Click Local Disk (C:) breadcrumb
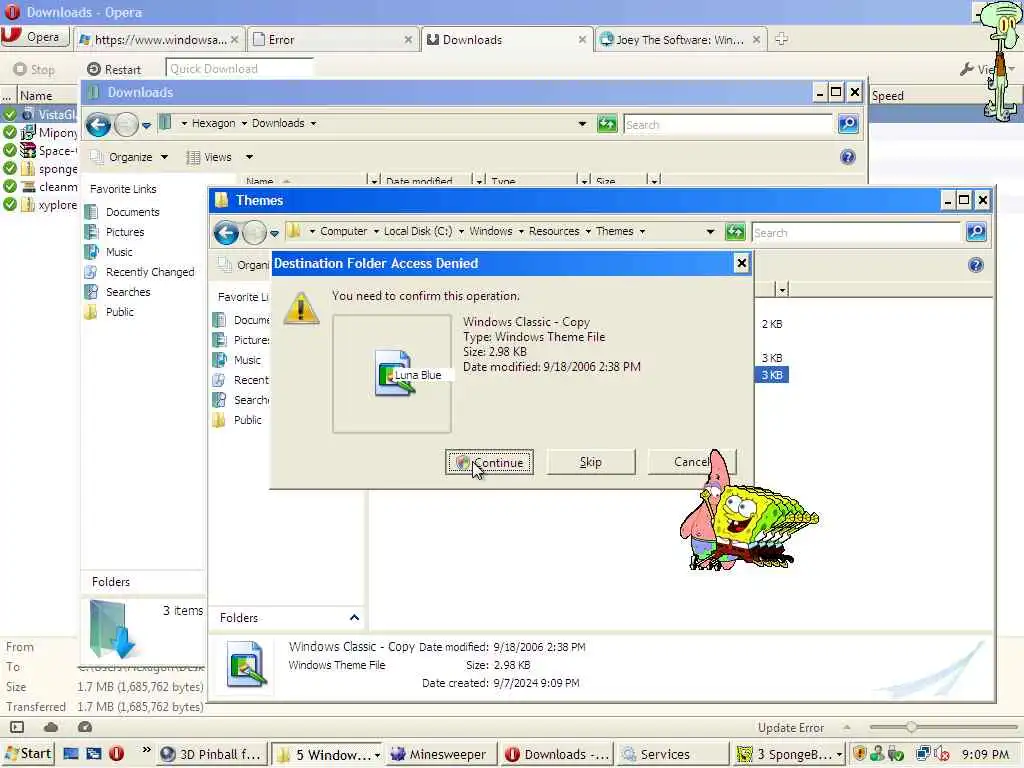This screenshot has height=768, width=1024. [418, 231]
